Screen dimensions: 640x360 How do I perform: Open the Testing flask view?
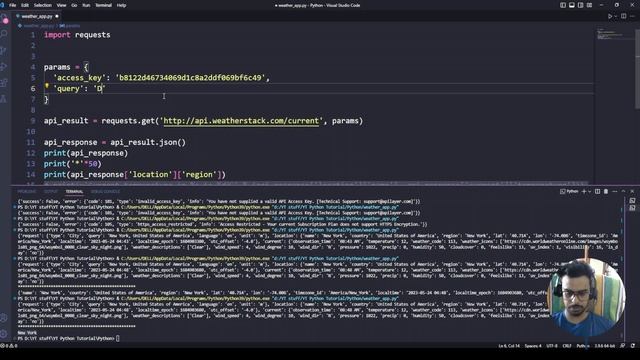[4, 99]
